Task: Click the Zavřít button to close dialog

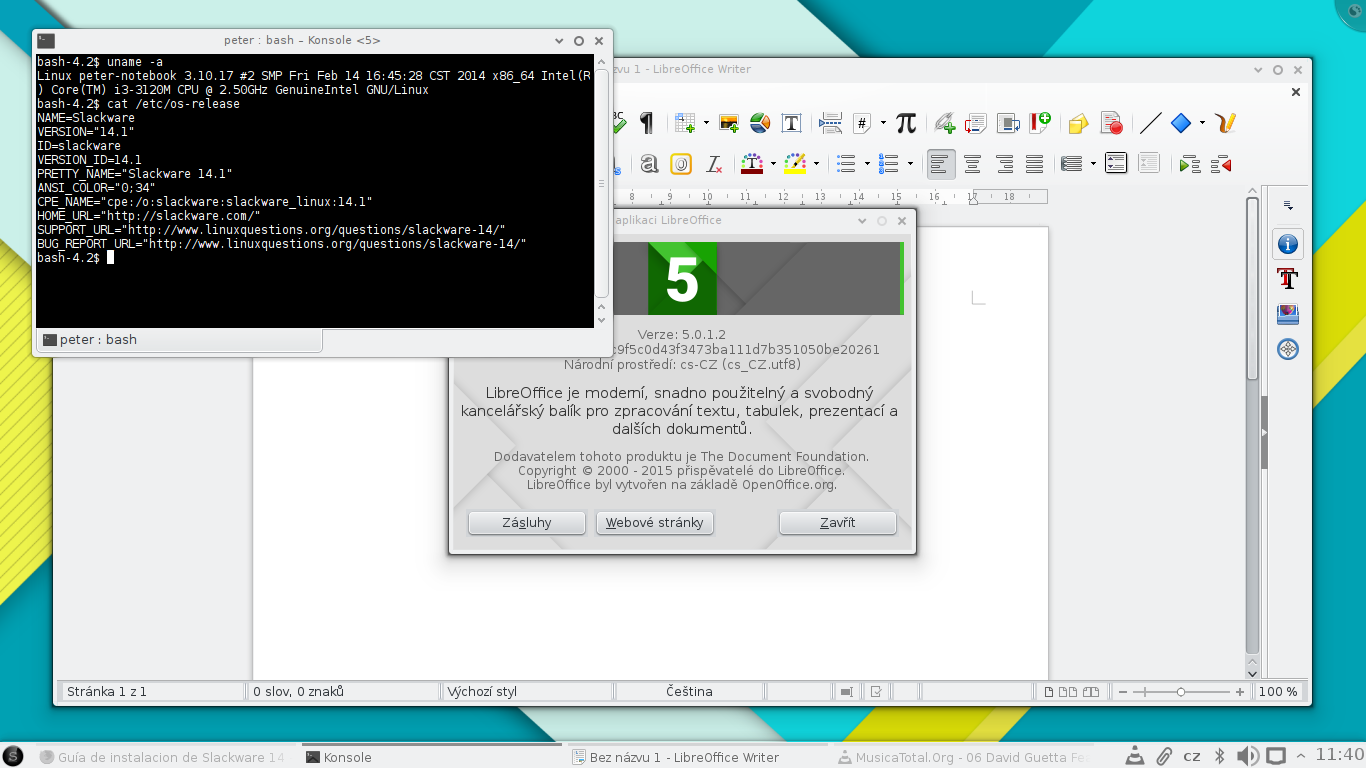Action: tap(838, 523)
